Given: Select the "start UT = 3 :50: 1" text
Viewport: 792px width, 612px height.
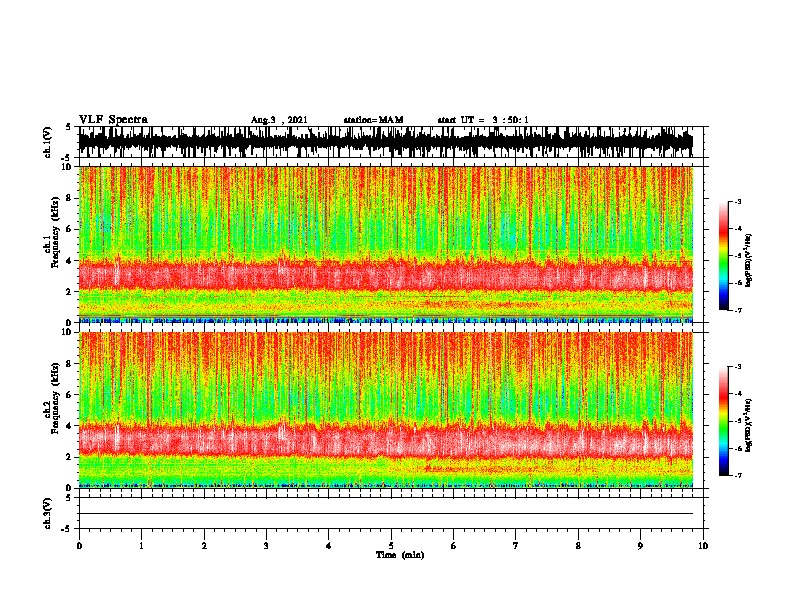Looking at the screenshot, I should [x=483, y=120].
